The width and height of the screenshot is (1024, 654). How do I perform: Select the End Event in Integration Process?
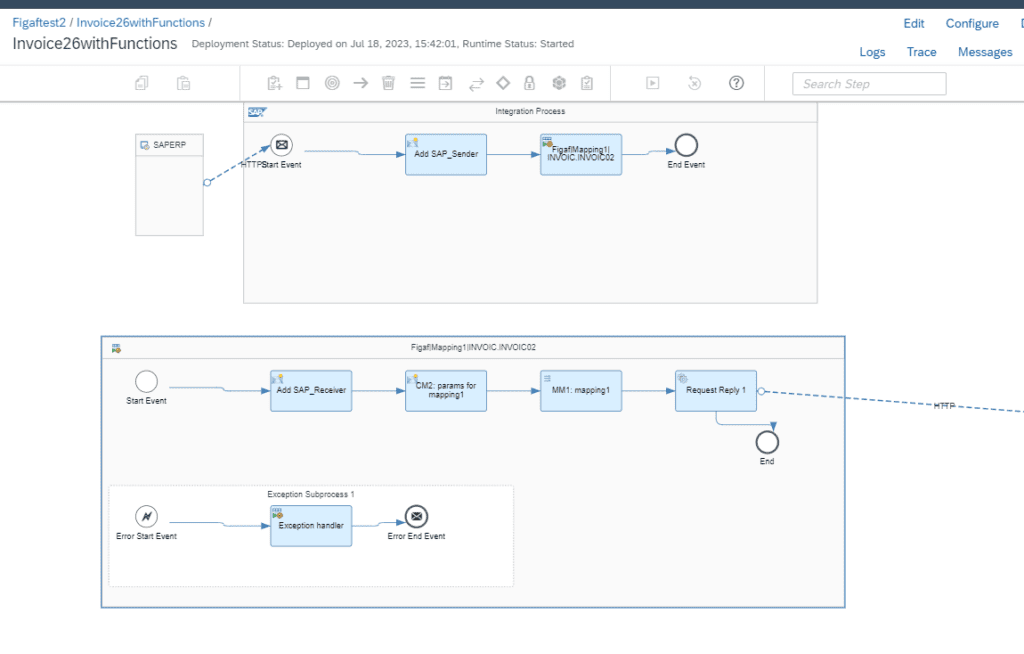click(x=686, y=145)
